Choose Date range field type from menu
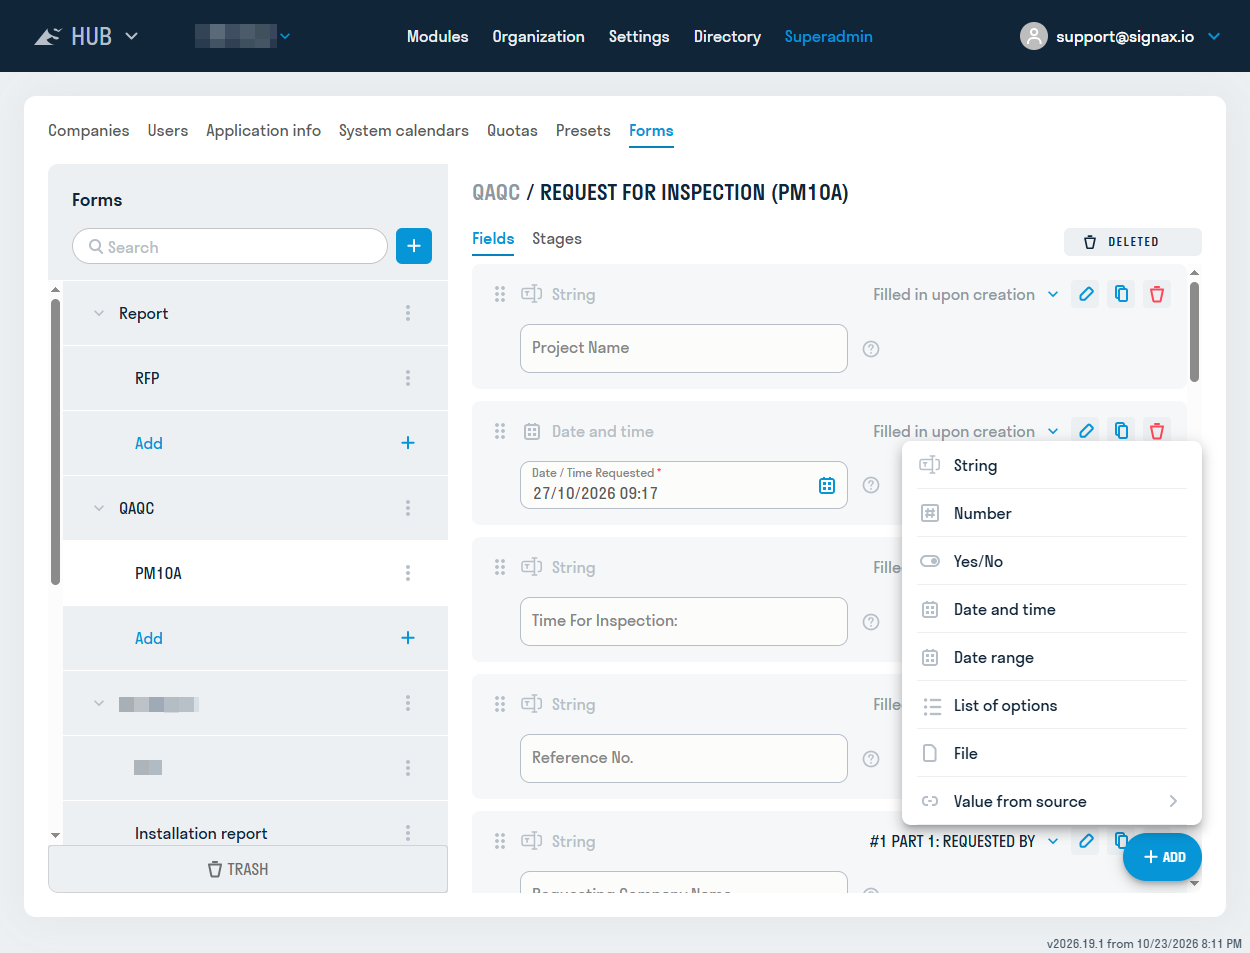1250x953 pixels. tap(1052, 657)
